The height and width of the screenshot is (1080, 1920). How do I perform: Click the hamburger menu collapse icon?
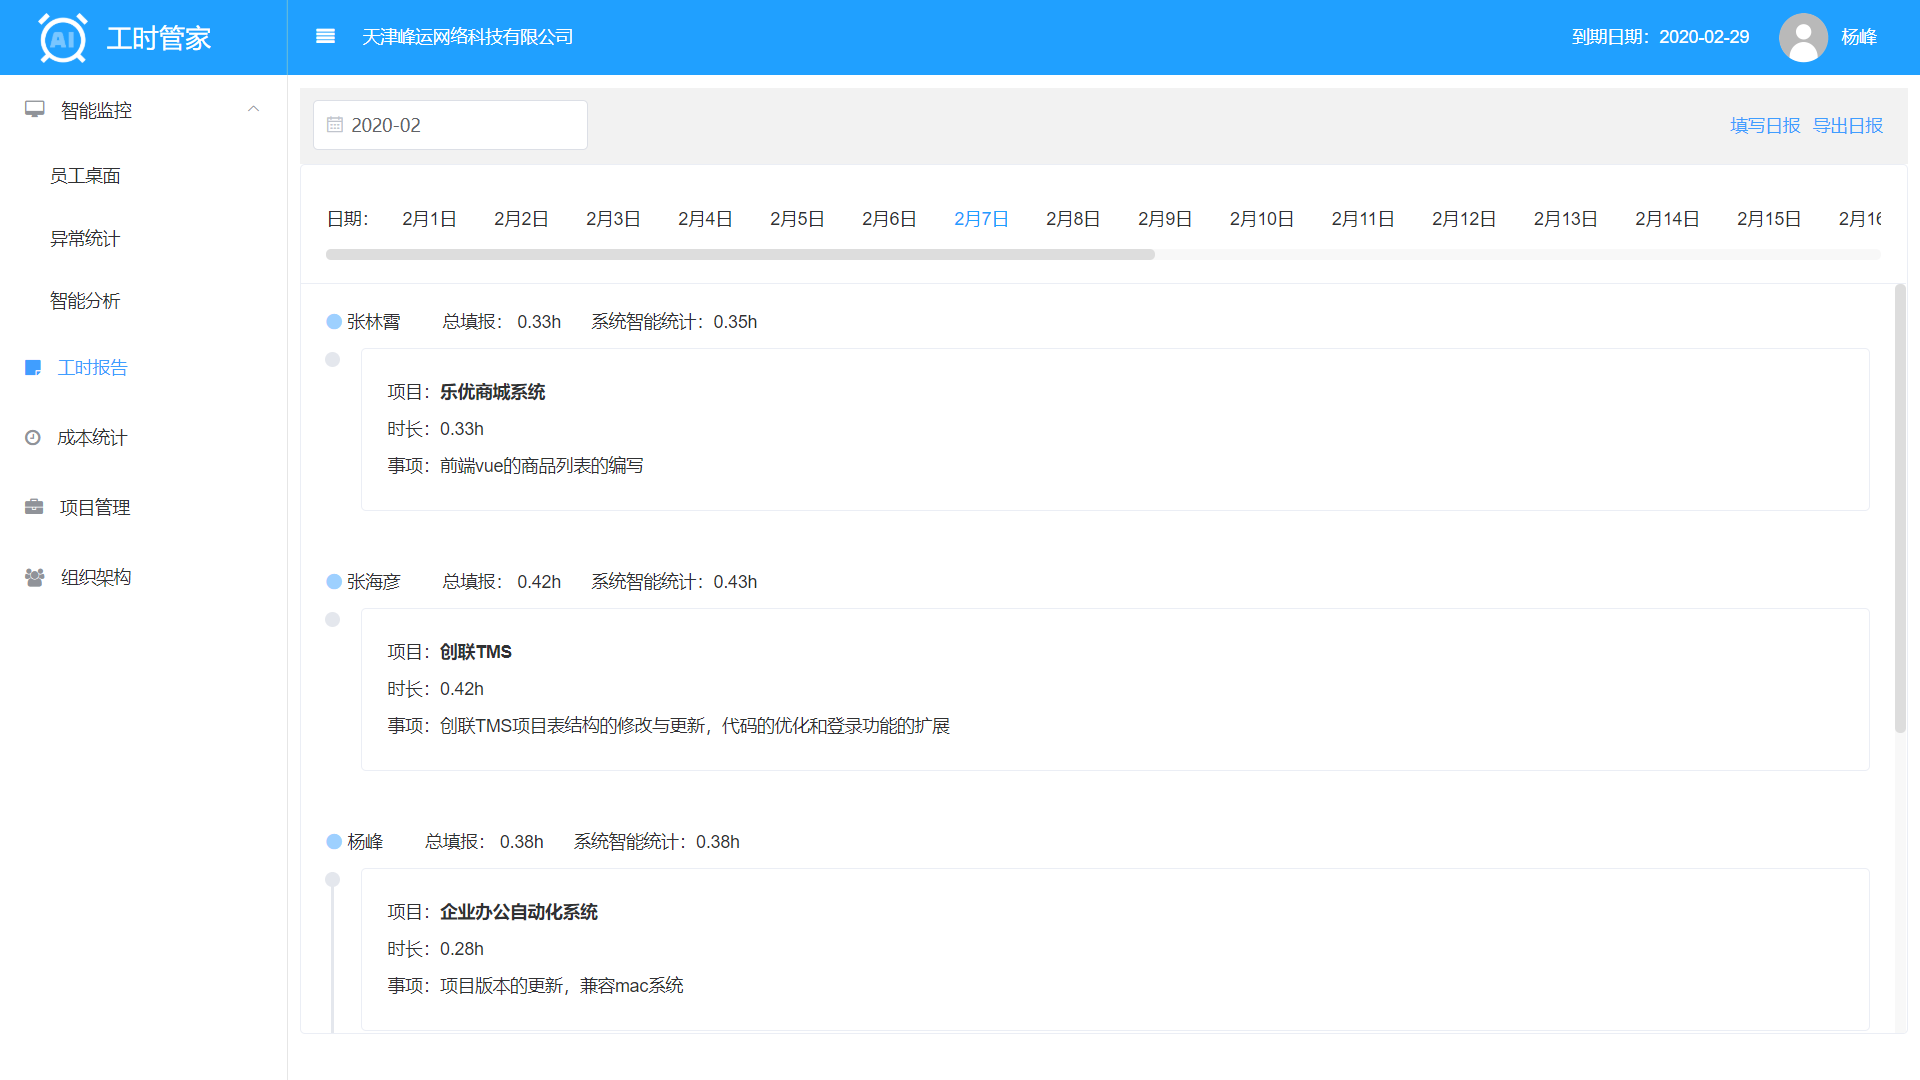(x=325, y=37)
